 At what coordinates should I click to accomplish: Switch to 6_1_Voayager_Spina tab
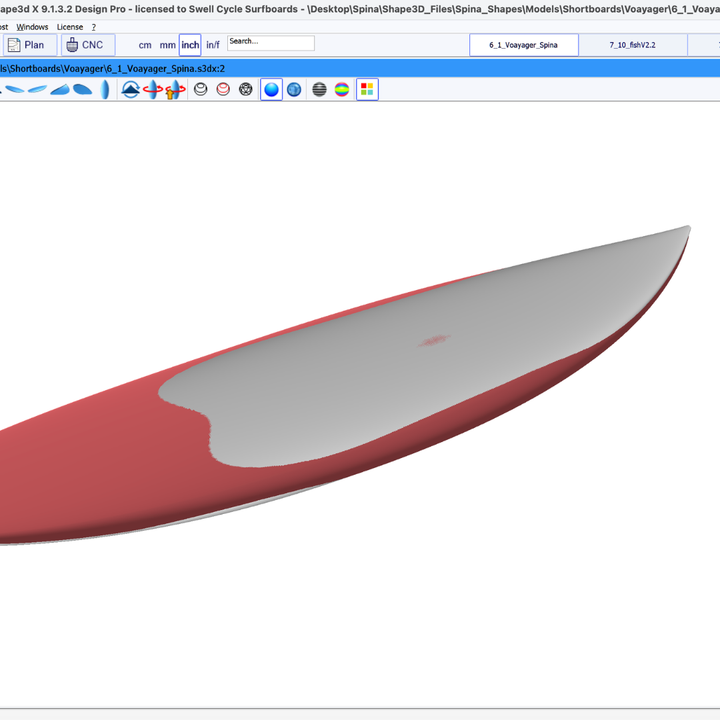[523, 45]
